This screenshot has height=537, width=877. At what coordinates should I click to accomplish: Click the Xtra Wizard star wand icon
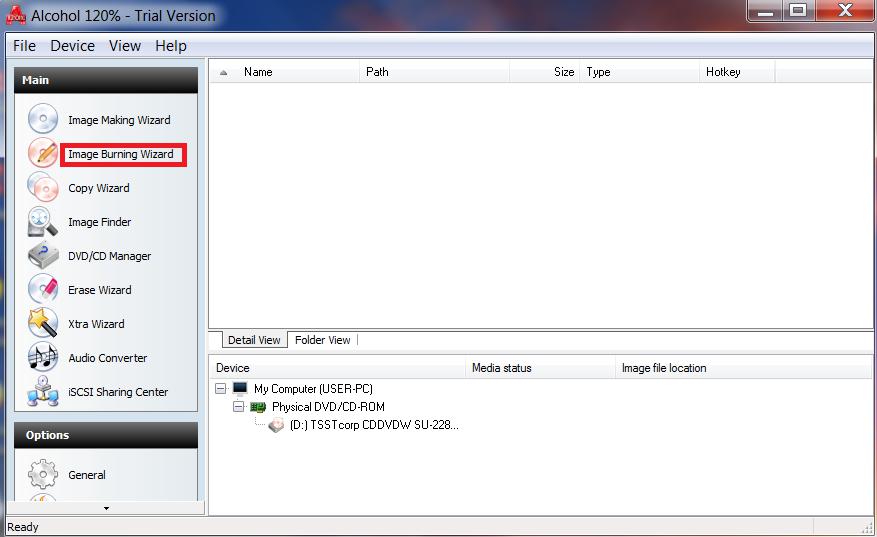point(43,323)
